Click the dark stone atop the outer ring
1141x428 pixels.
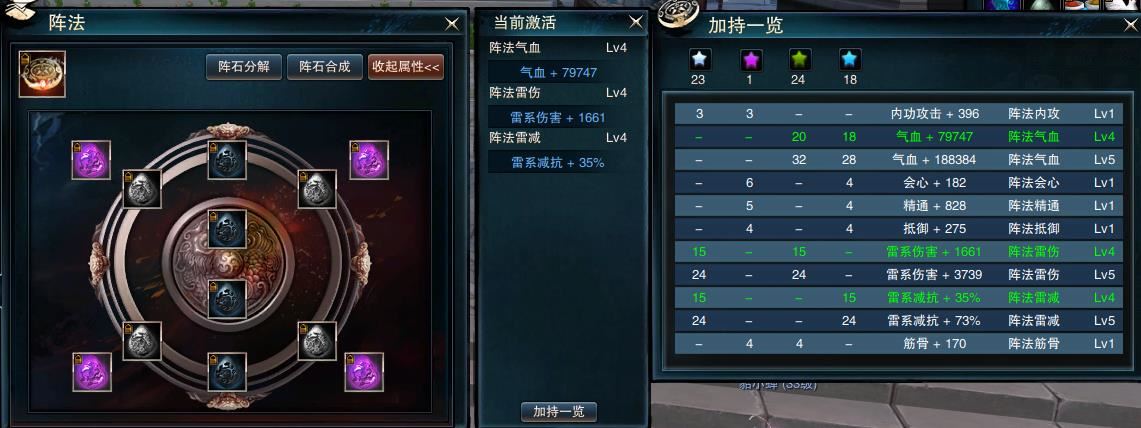pos(227,159)
